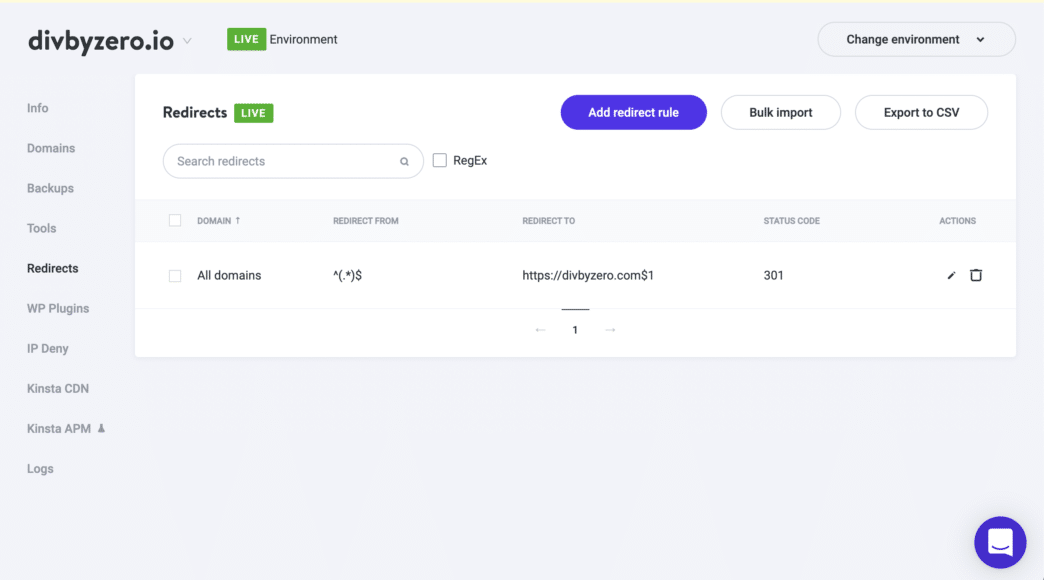This screenshot has height=580, width=1044.
Task: Tick the select-all checkbox in table header
Action: click(175, 221)
